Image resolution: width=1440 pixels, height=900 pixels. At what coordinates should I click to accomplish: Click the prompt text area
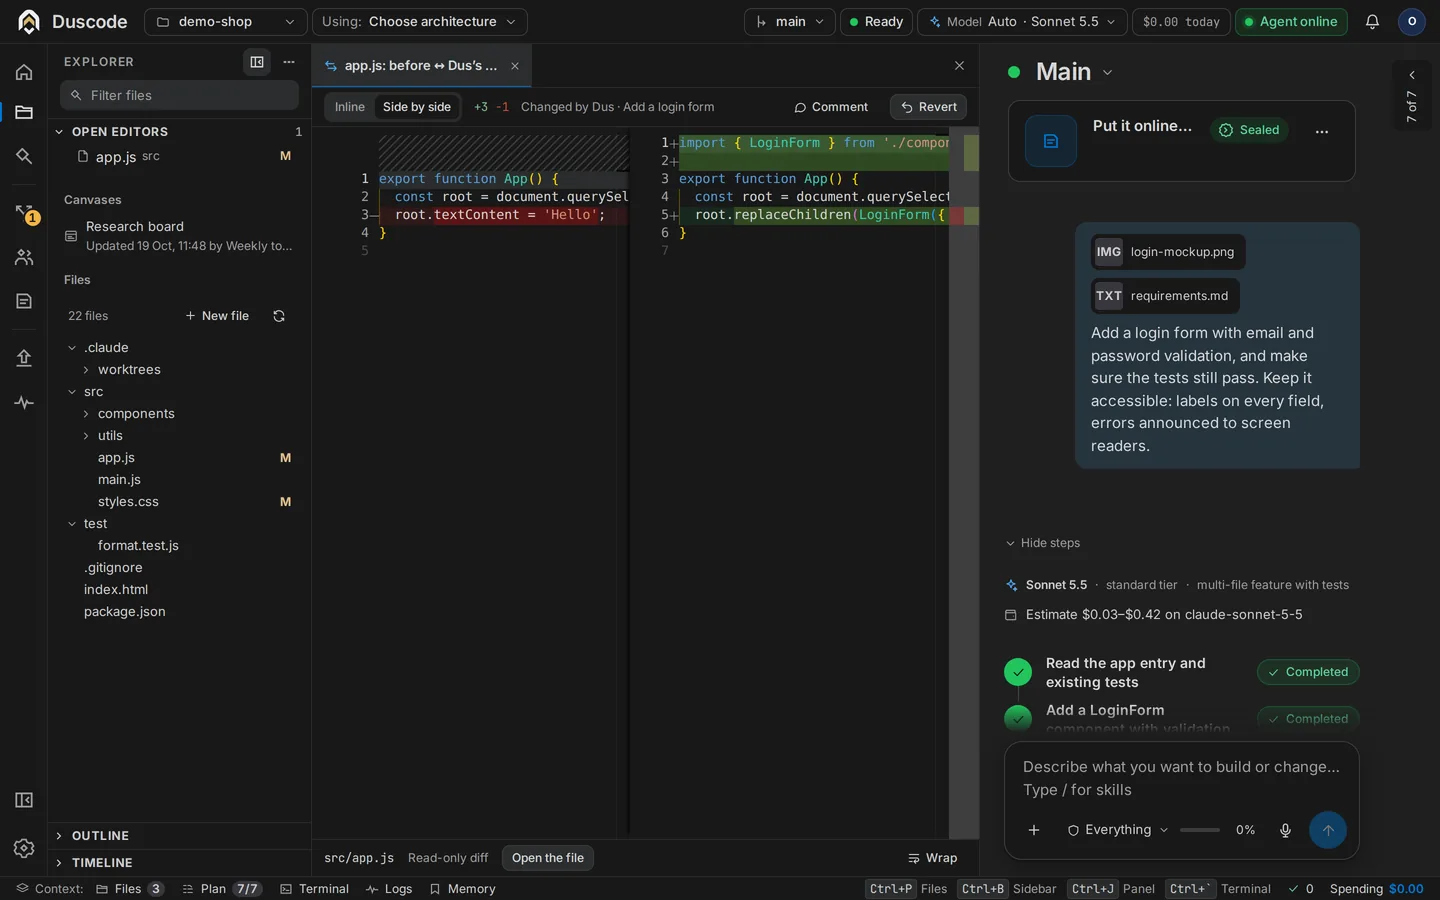click(1181, 778)
